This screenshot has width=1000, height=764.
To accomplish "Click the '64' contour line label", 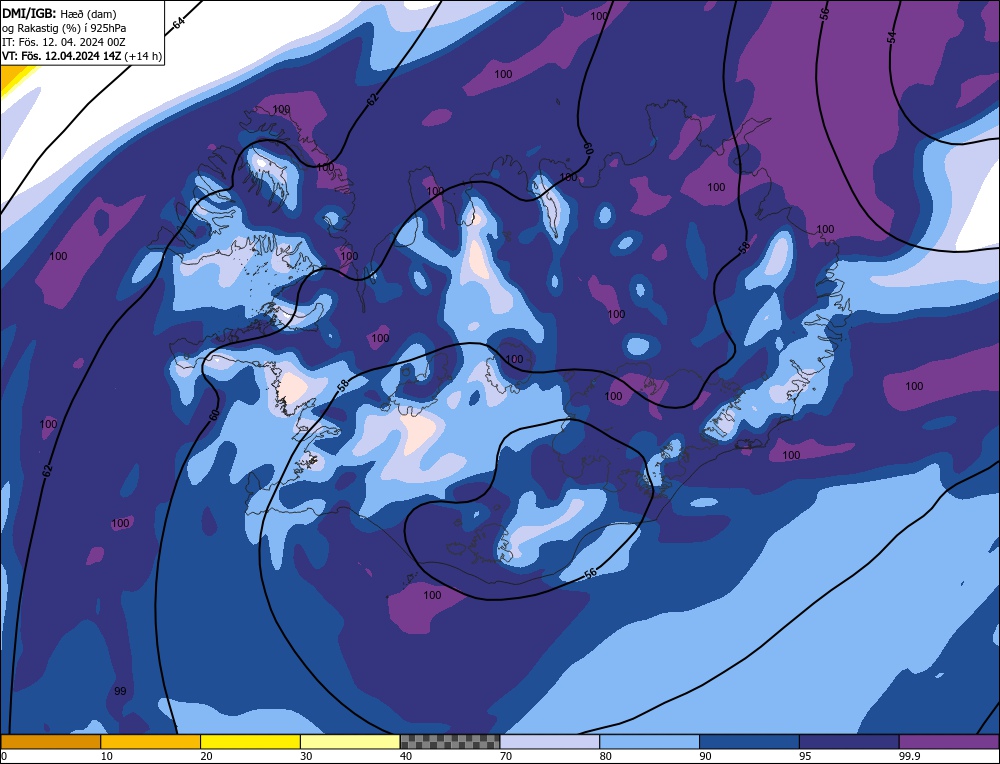I will [x=179, y=22].
